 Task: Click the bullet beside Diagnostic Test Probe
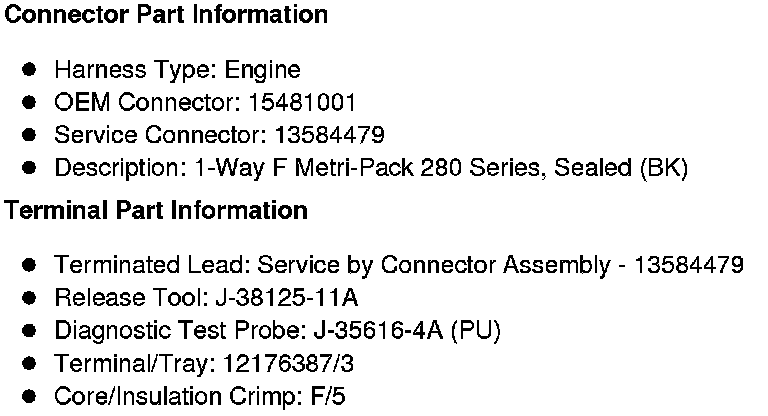(x=29, y=330)
